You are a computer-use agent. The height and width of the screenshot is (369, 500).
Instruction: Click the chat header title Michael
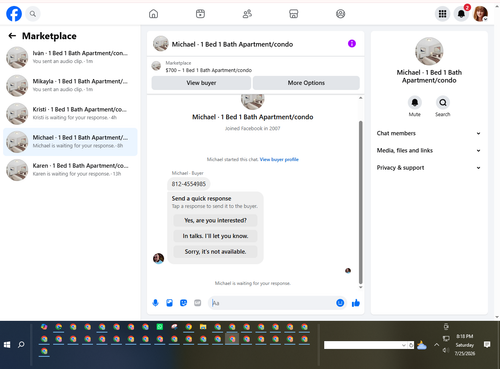(232, 44)
